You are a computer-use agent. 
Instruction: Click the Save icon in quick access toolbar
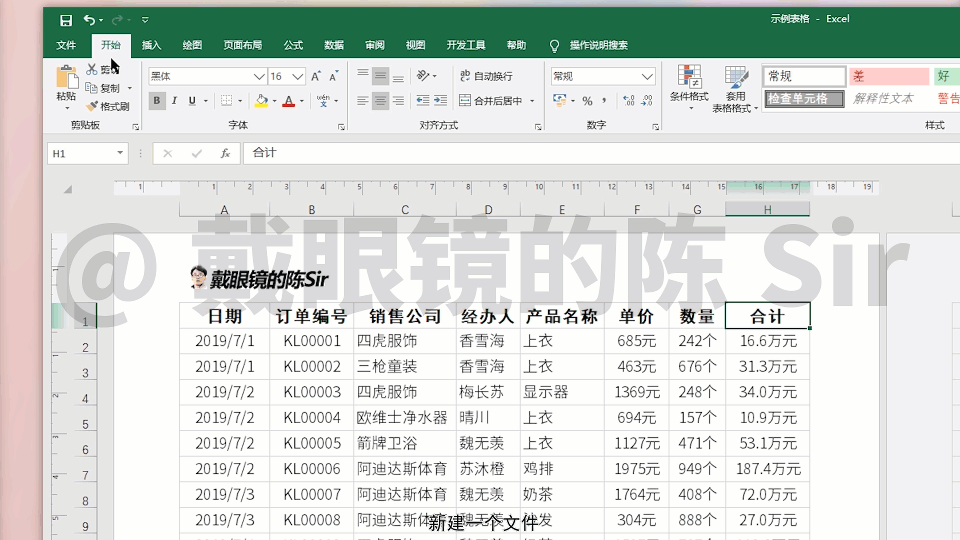(x=66, y=20)
